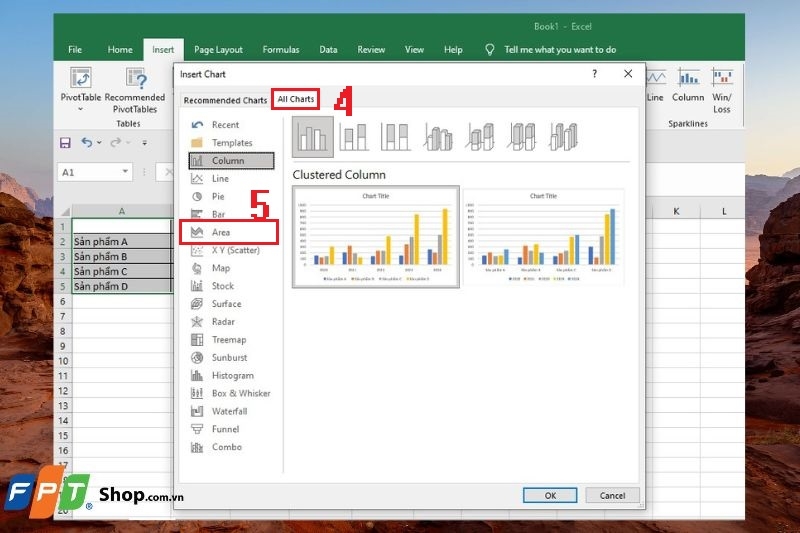
Task: Click the PivotTable icon
Action: 81,78
